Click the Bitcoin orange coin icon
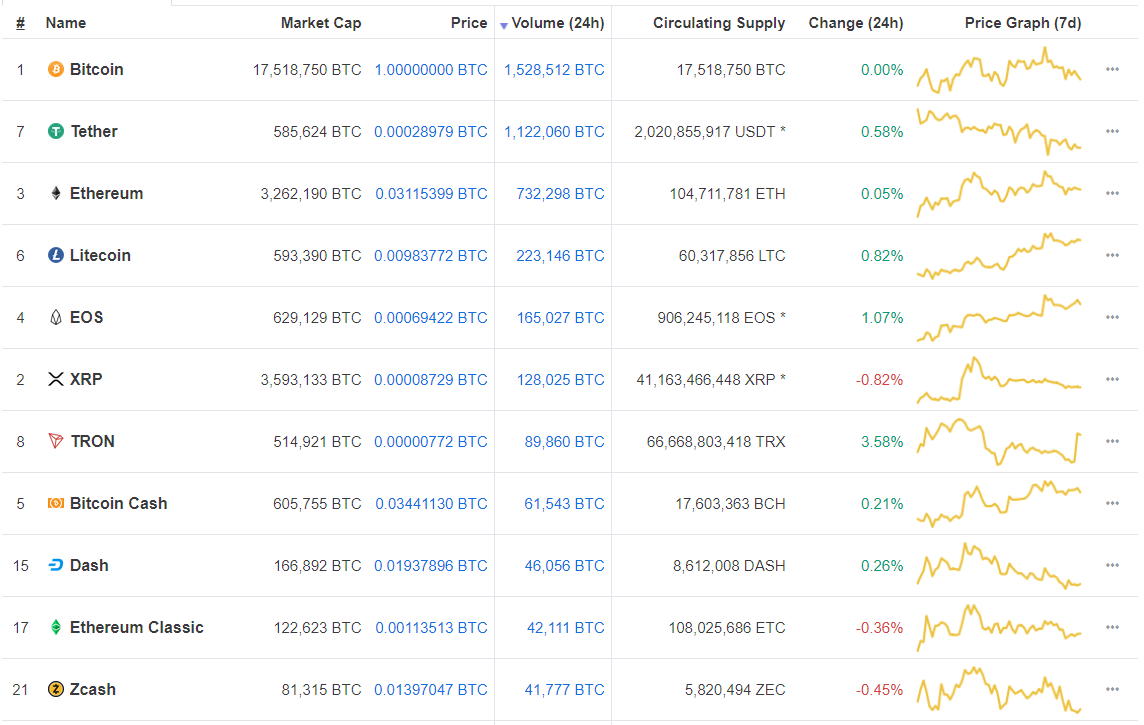The width and height of the screenshot is (1144, 725). pyautogui.click(x=56, y=70)
